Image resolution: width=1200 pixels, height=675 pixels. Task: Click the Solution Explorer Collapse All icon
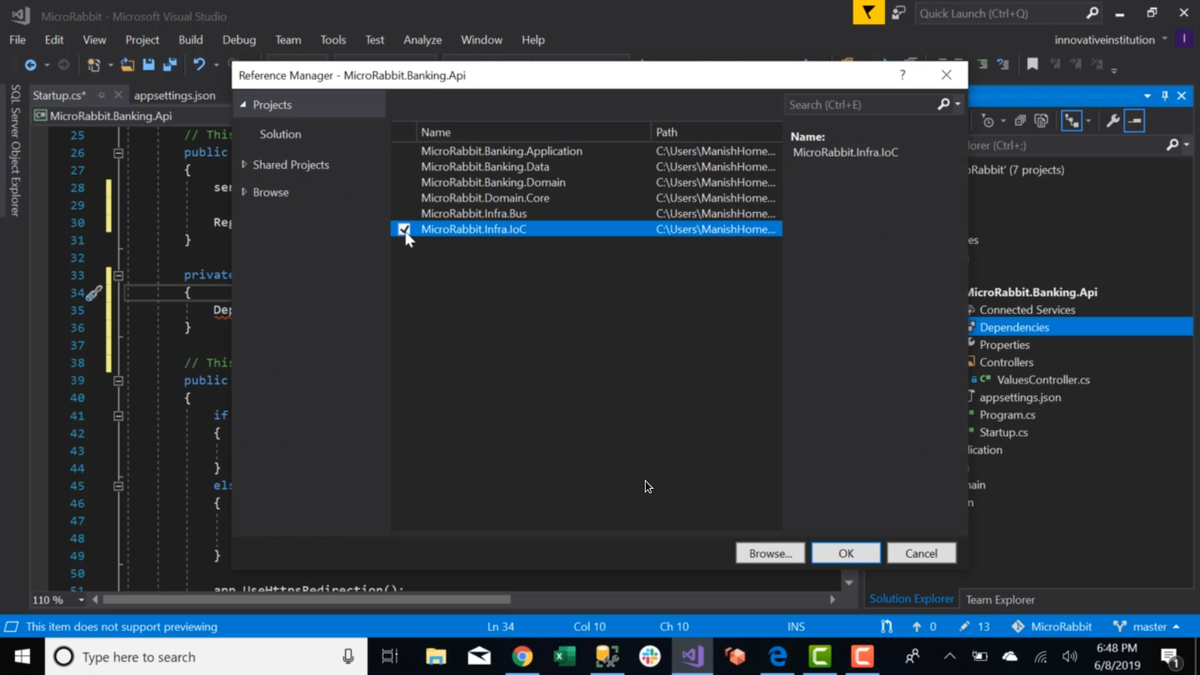point(1019,121)
